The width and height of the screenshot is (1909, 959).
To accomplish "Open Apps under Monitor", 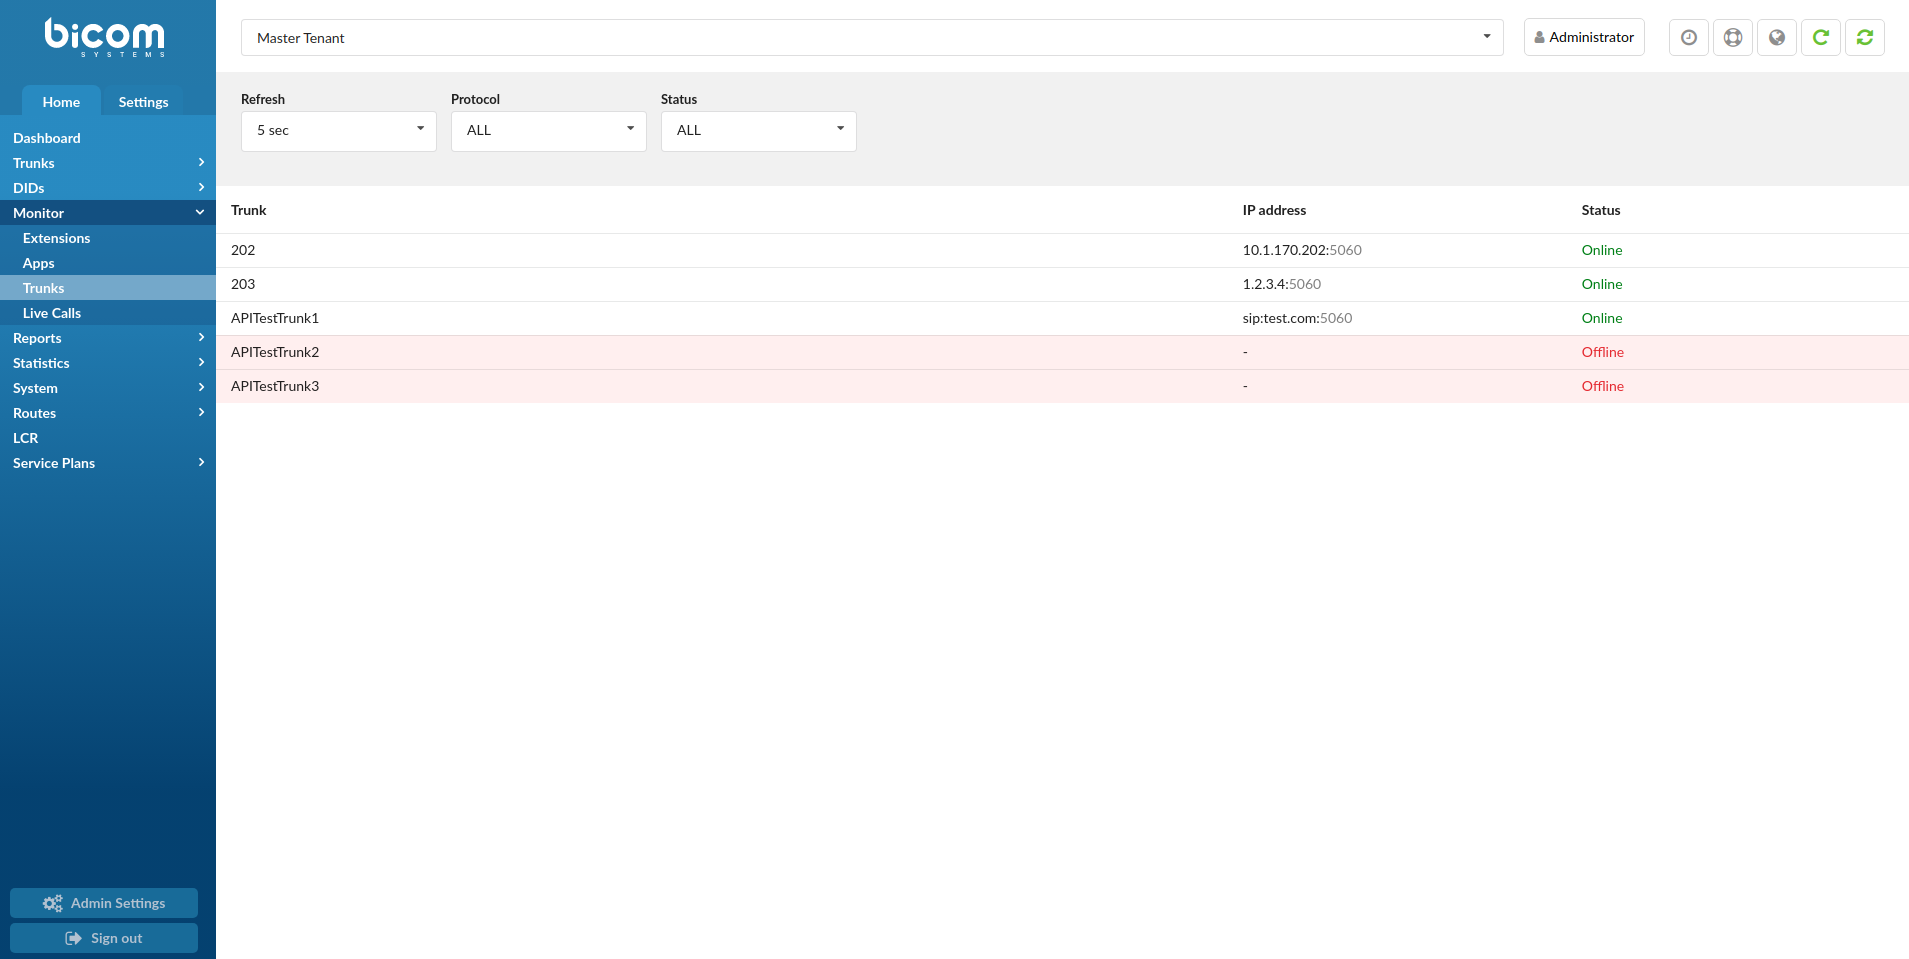I will pos(108,263).
